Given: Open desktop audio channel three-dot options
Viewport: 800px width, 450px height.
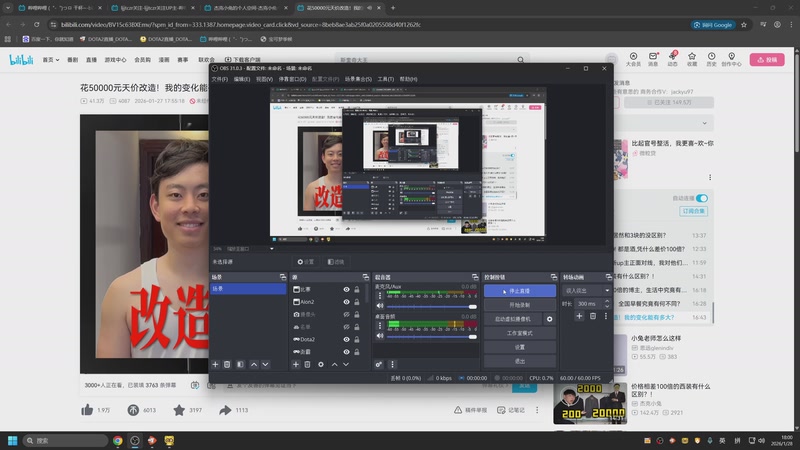Looking at the screenshot, I should [x=380, y=325].
